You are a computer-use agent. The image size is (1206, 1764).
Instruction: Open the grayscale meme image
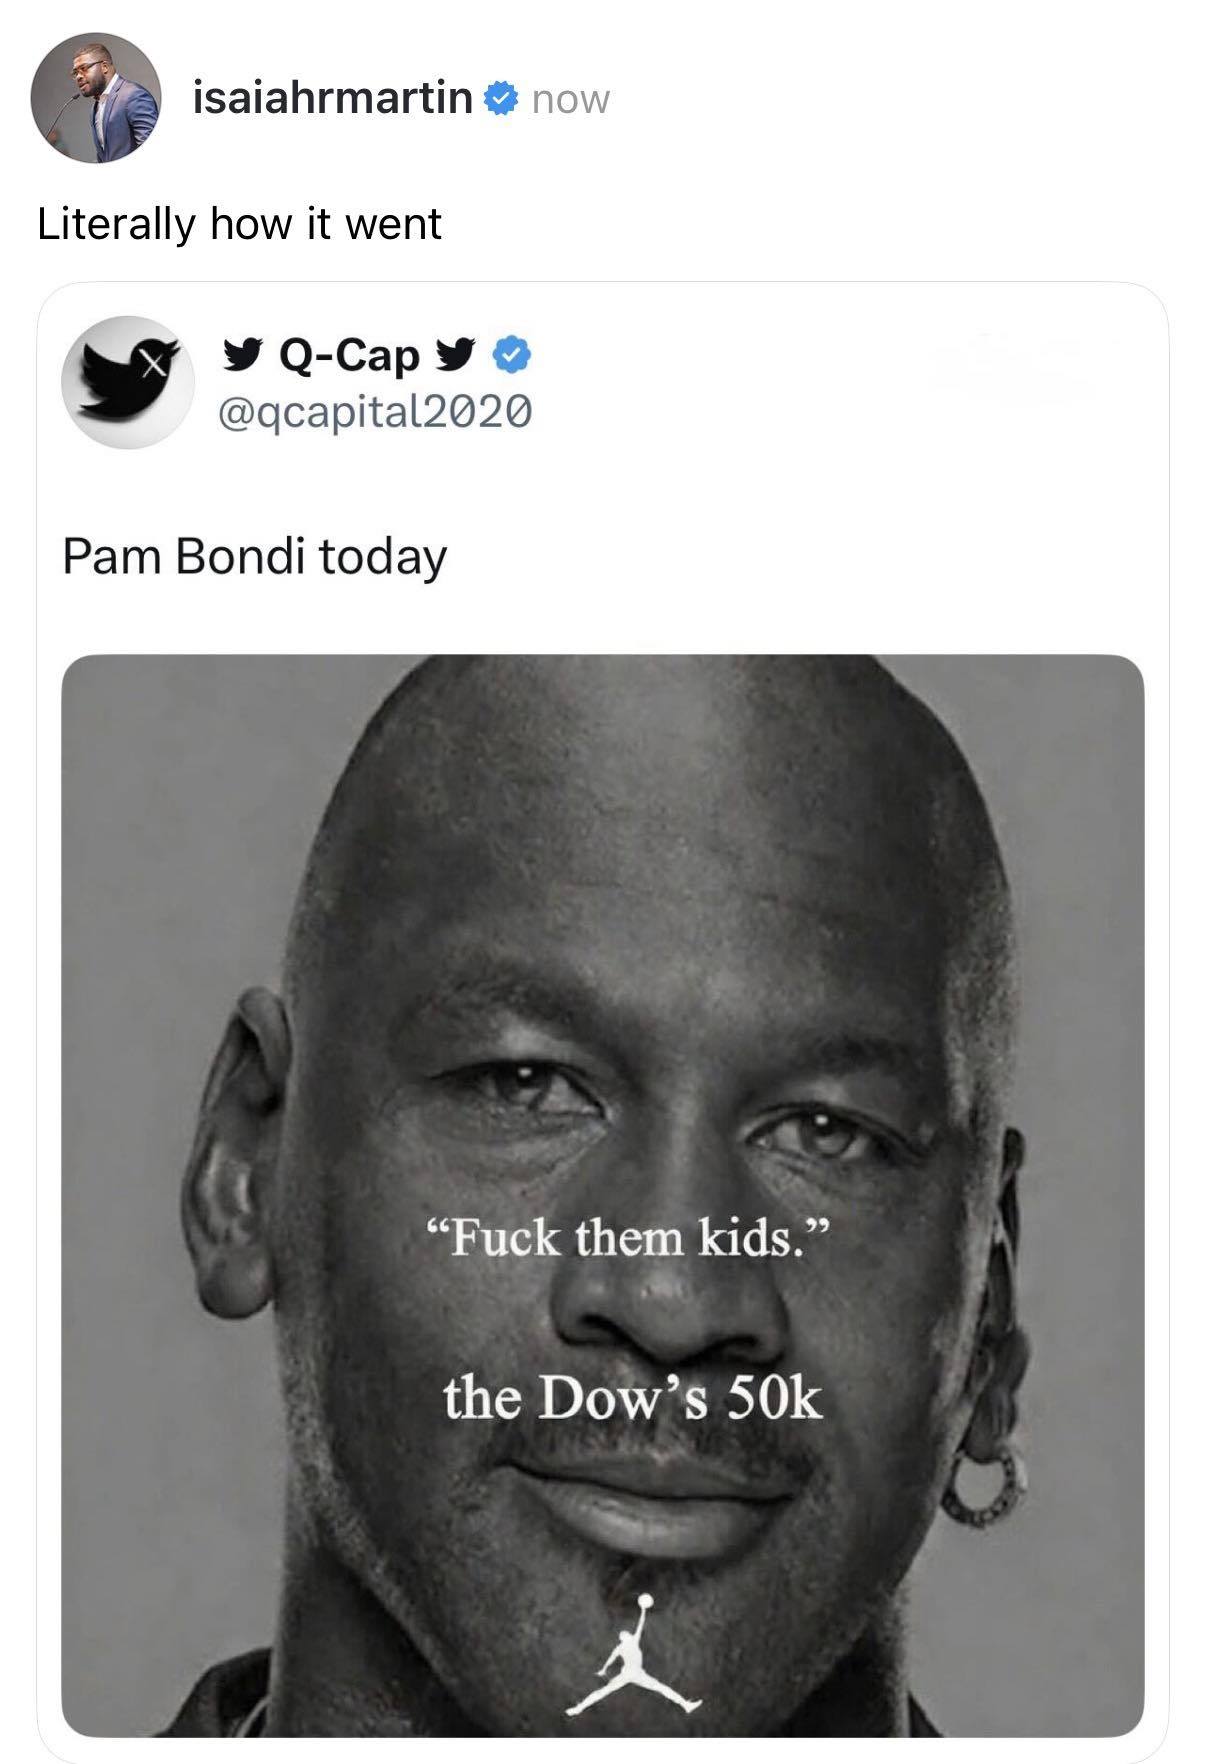603,1195
